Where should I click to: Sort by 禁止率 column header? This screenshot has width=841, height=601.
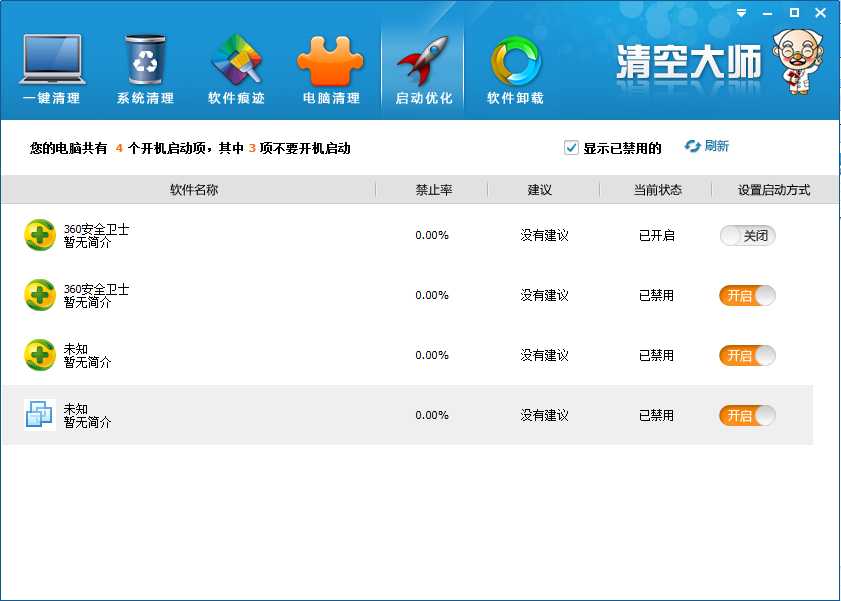pyautogui.click(x=434, y=189)
